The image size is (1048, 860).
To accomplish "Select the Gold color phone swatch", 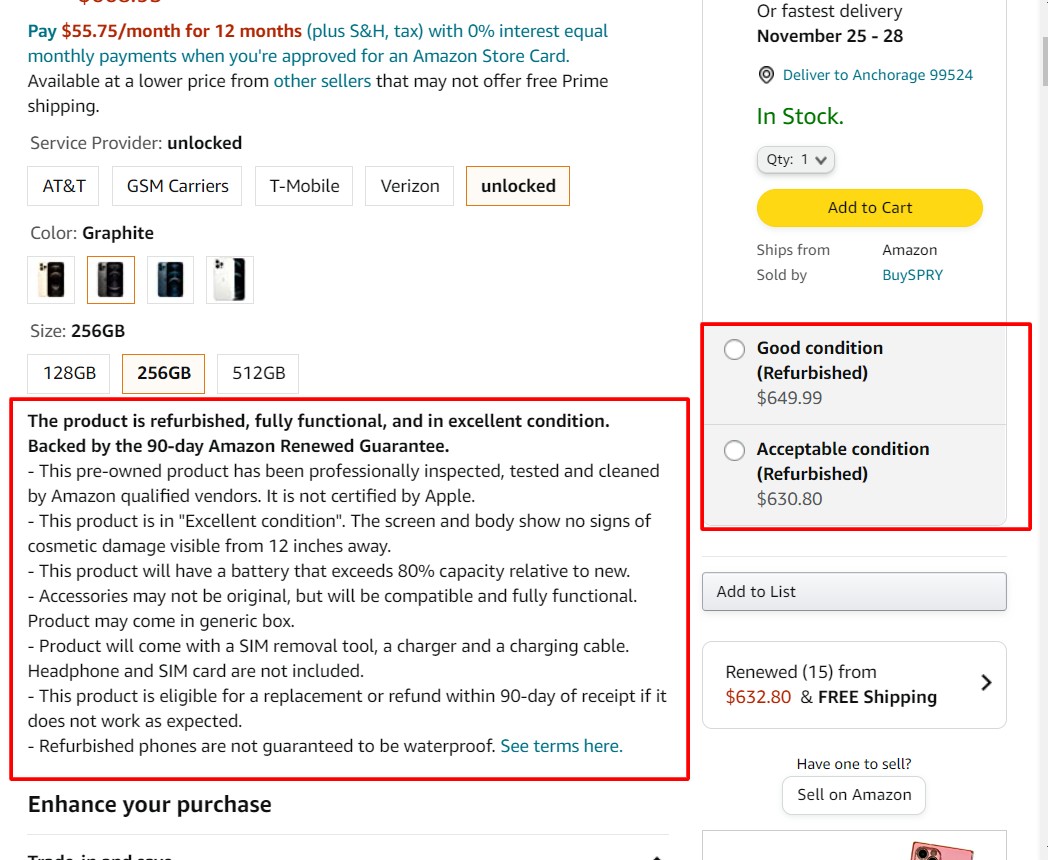I will [x=51, y=279].
